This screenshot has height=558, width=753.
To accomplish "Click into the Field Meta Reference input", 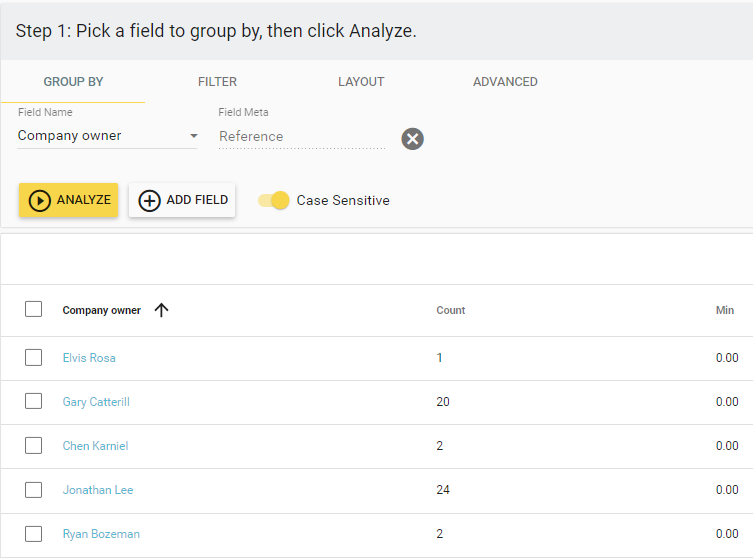I will pos(301,137).
